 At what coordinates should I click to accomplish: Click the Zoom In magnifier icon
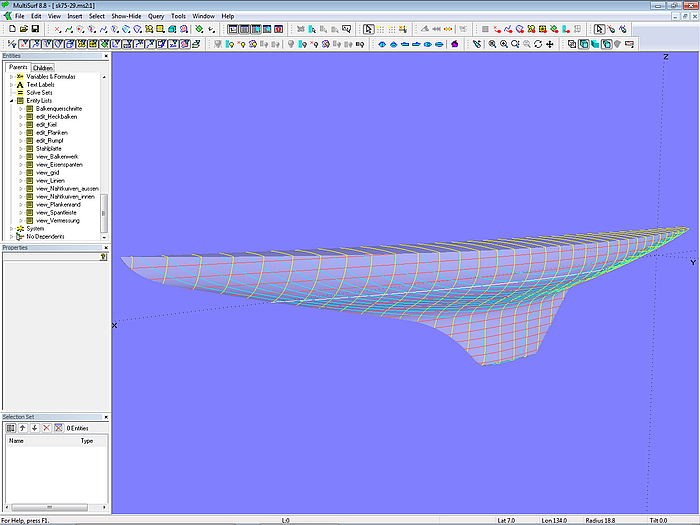point(503,44)
